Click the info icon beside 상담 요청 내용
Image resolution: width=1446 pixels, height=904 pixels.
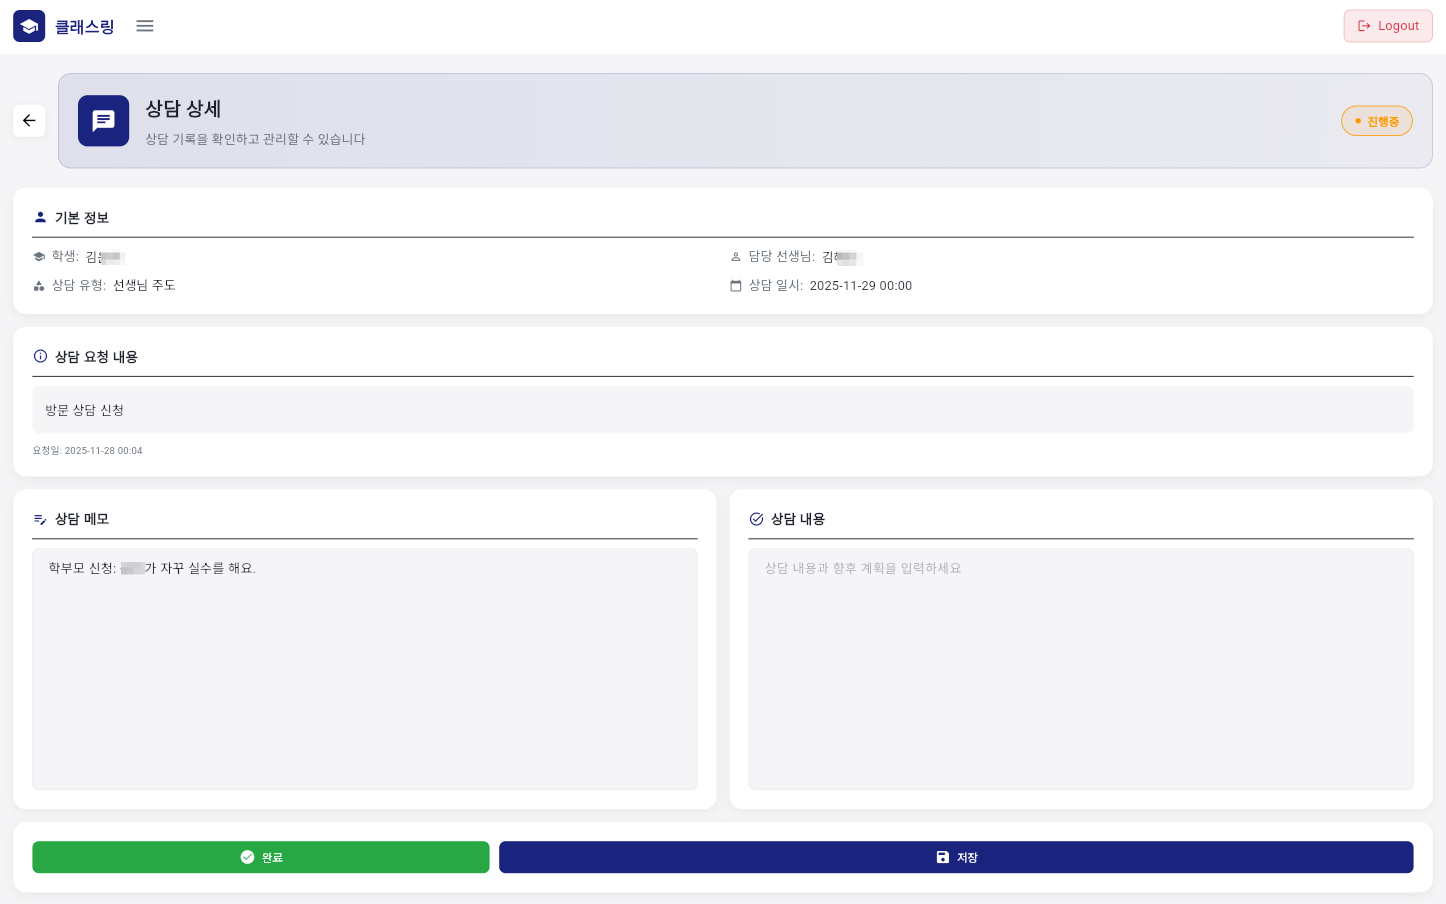click(40, 356)
